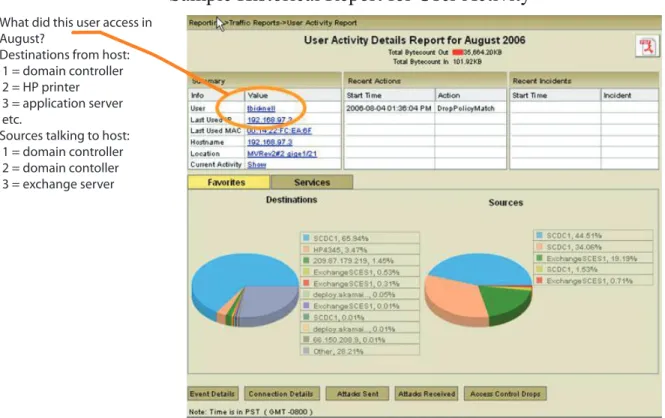The image size is (665, 418).
Task: Select legend entry ExchangeSCES1, 0.31%
Action: (360, 284)
